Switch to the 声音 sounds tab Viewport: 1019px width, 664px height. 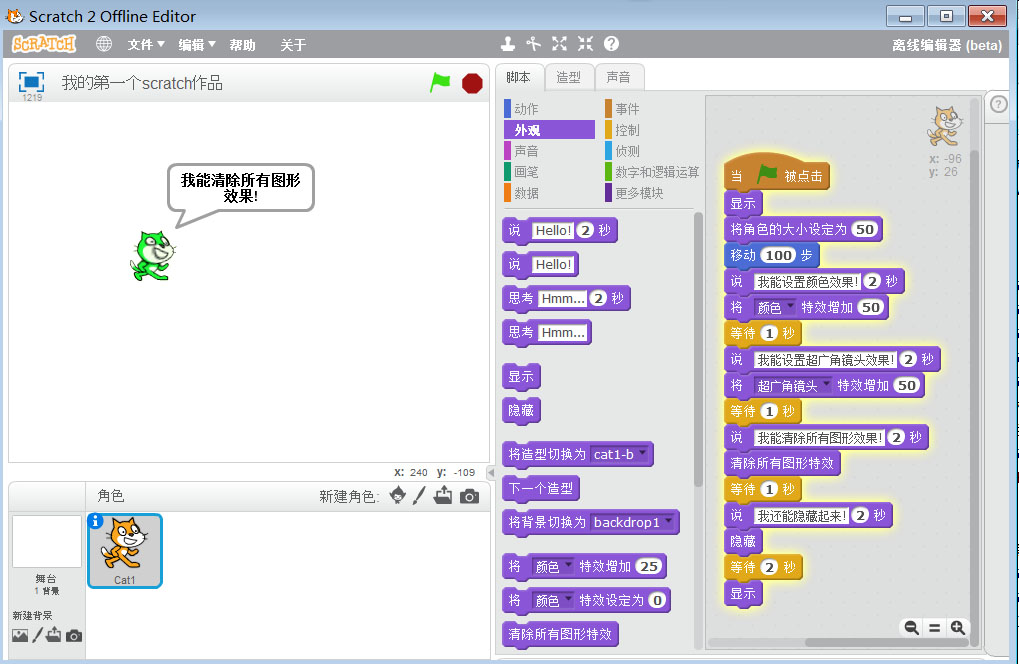619,77
